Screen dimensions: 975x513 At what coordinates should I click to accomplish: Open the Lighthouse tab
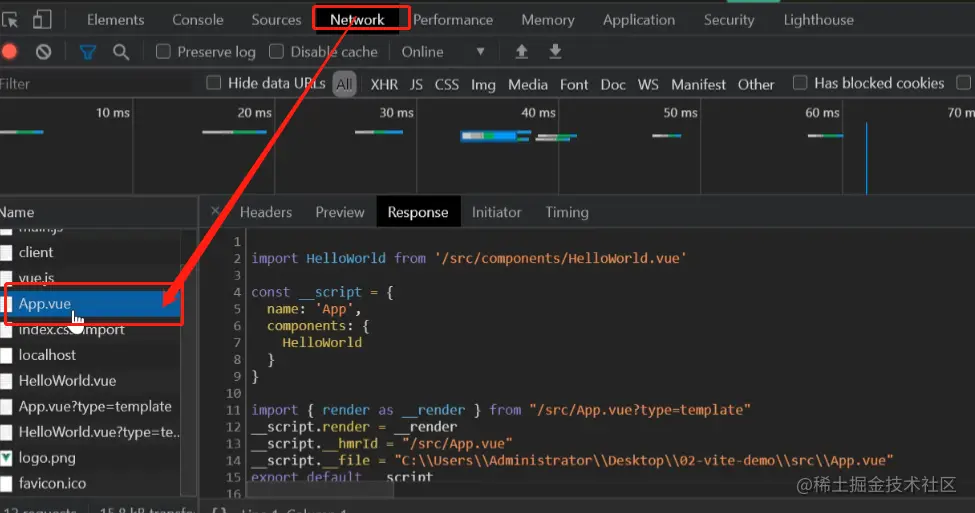point(818,20)
